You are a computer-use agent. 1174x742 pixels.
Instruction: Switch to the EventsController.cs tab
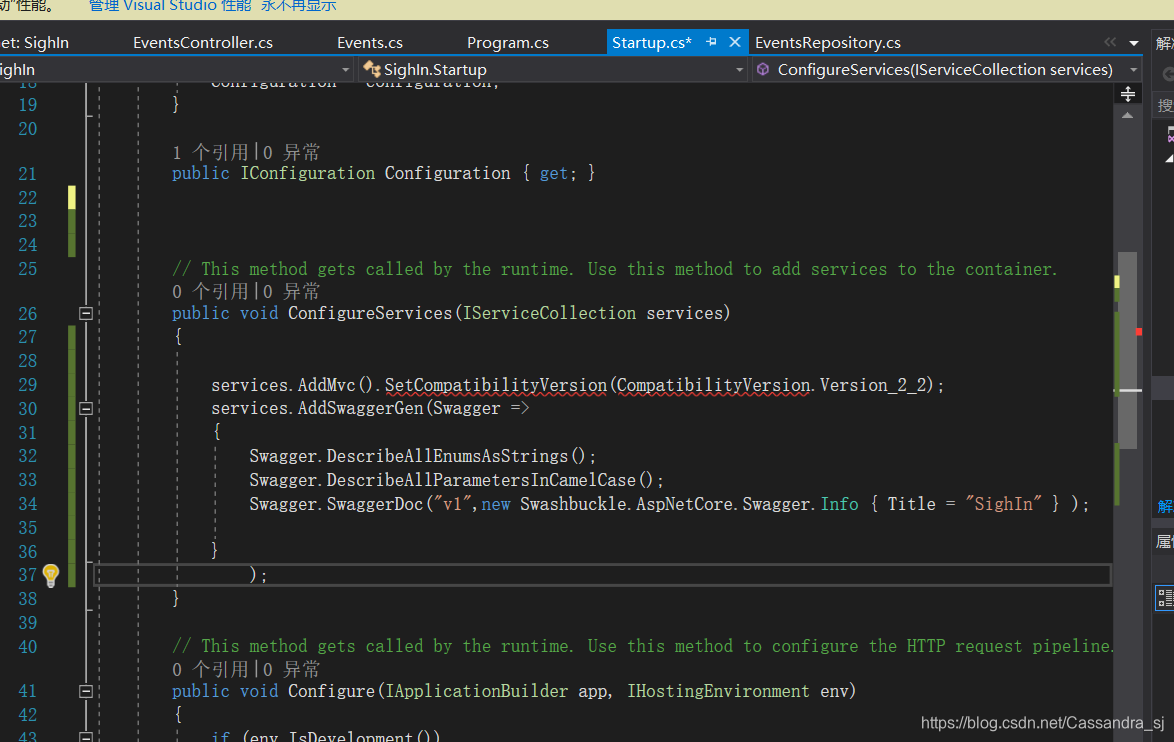click(203, 43)
